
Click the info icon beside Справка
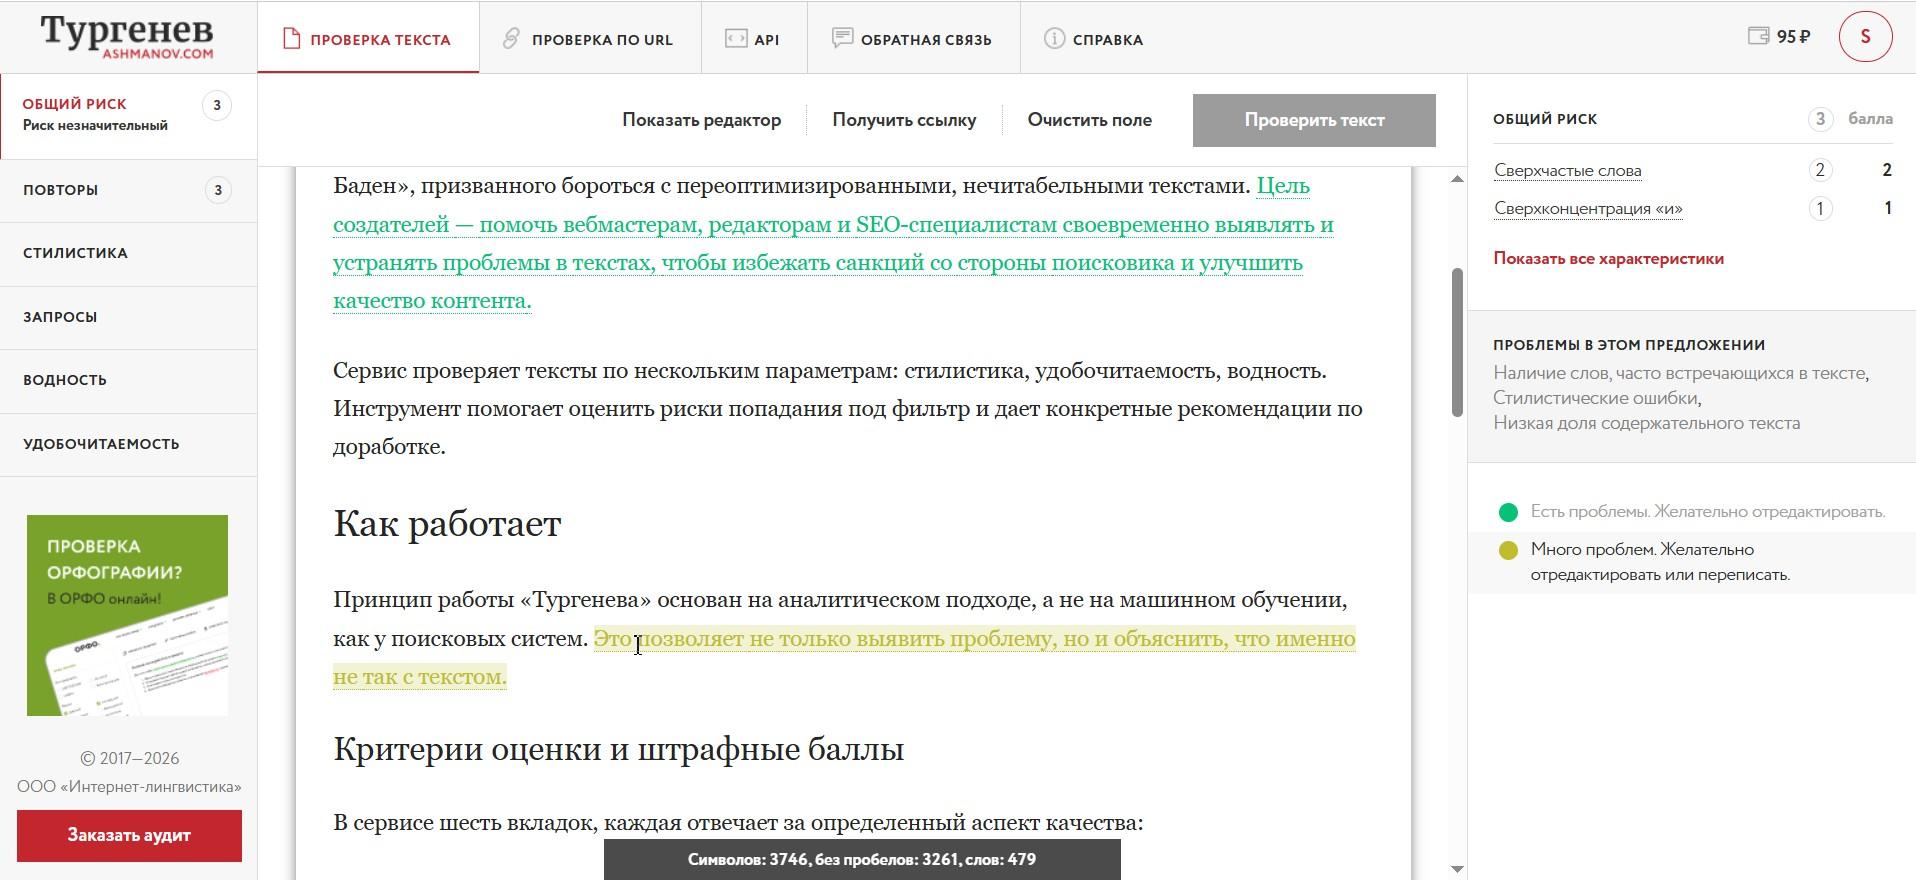(1054, 39)
